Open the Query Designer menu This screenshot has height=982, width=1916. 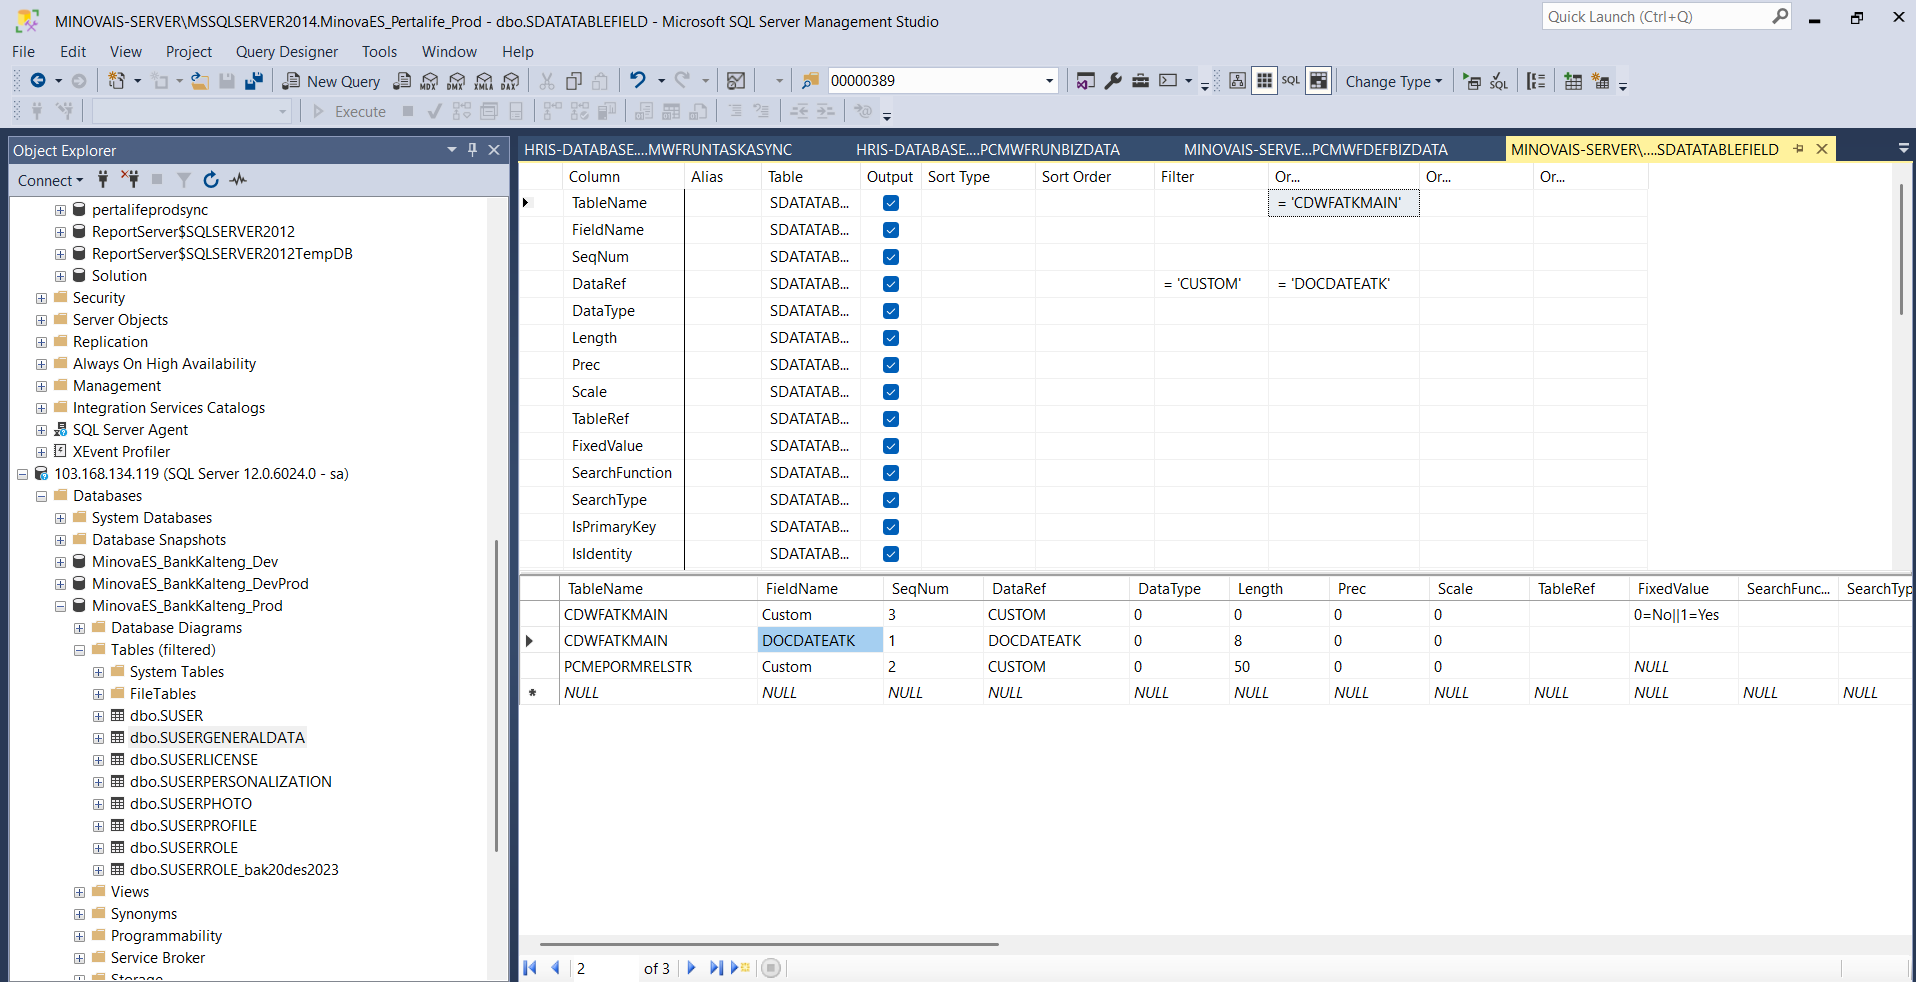287,51
